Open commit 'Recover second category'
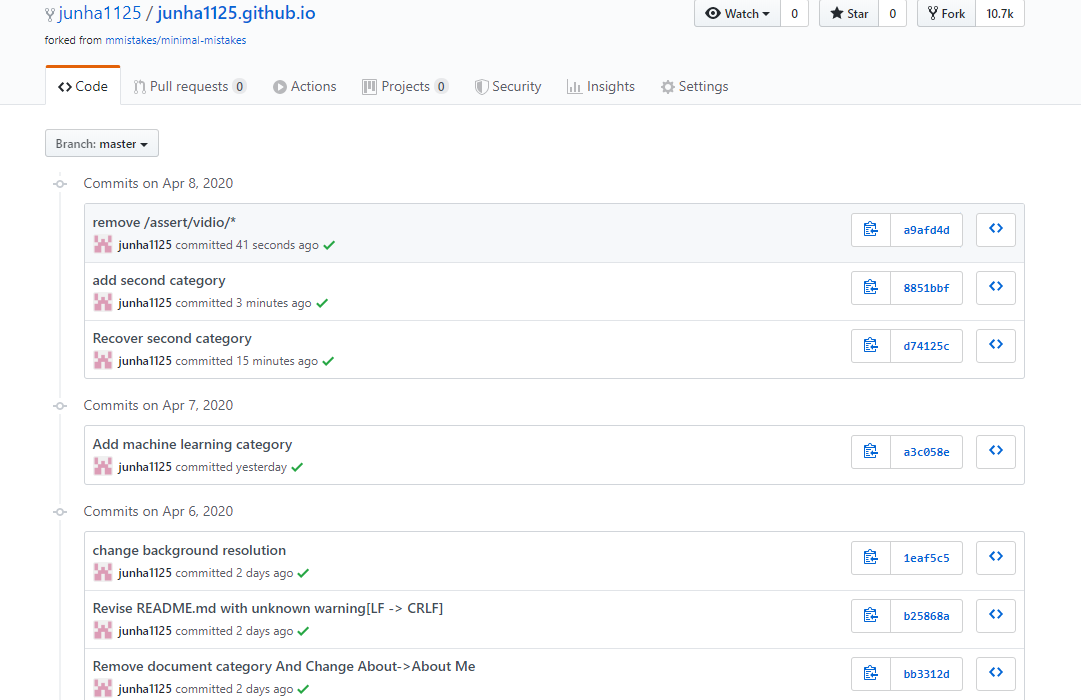 point(172,338)
